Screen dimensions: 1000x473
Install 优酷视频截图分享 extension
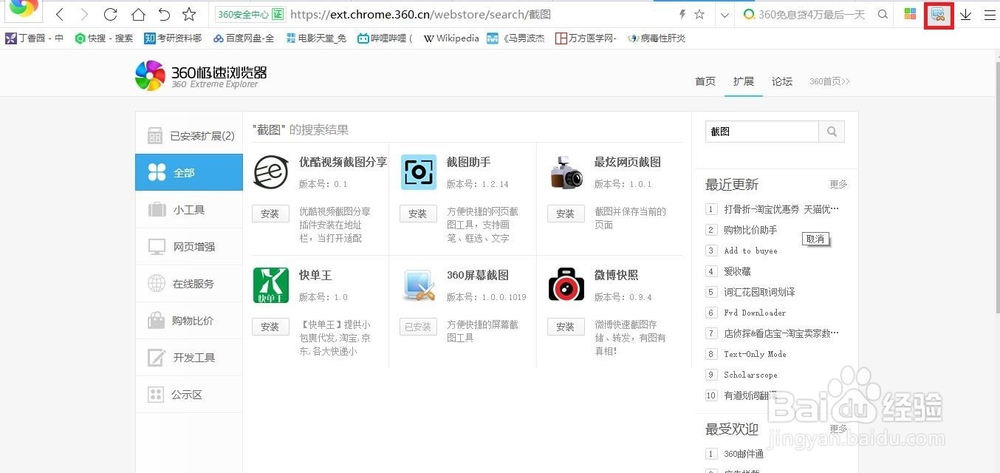(x=270, y=214)
